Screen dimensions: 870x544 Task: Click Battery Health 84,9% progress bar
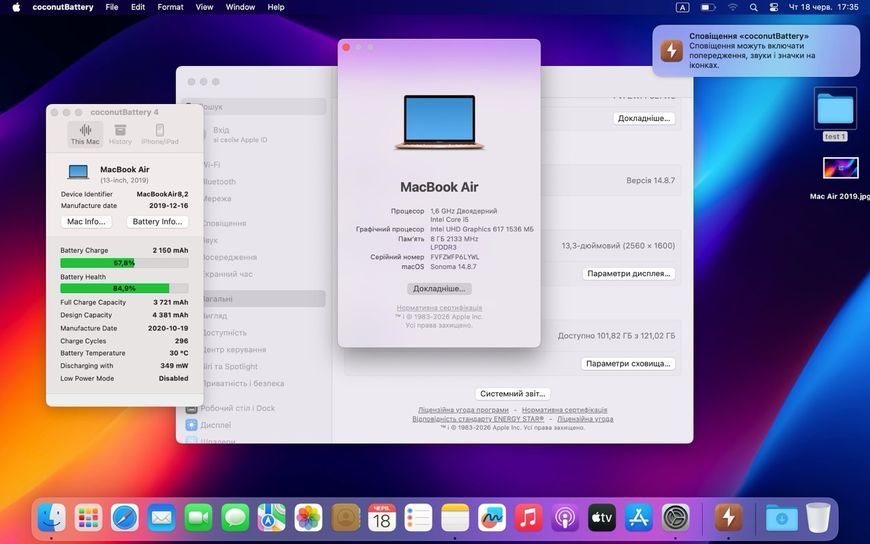[124, 288]
